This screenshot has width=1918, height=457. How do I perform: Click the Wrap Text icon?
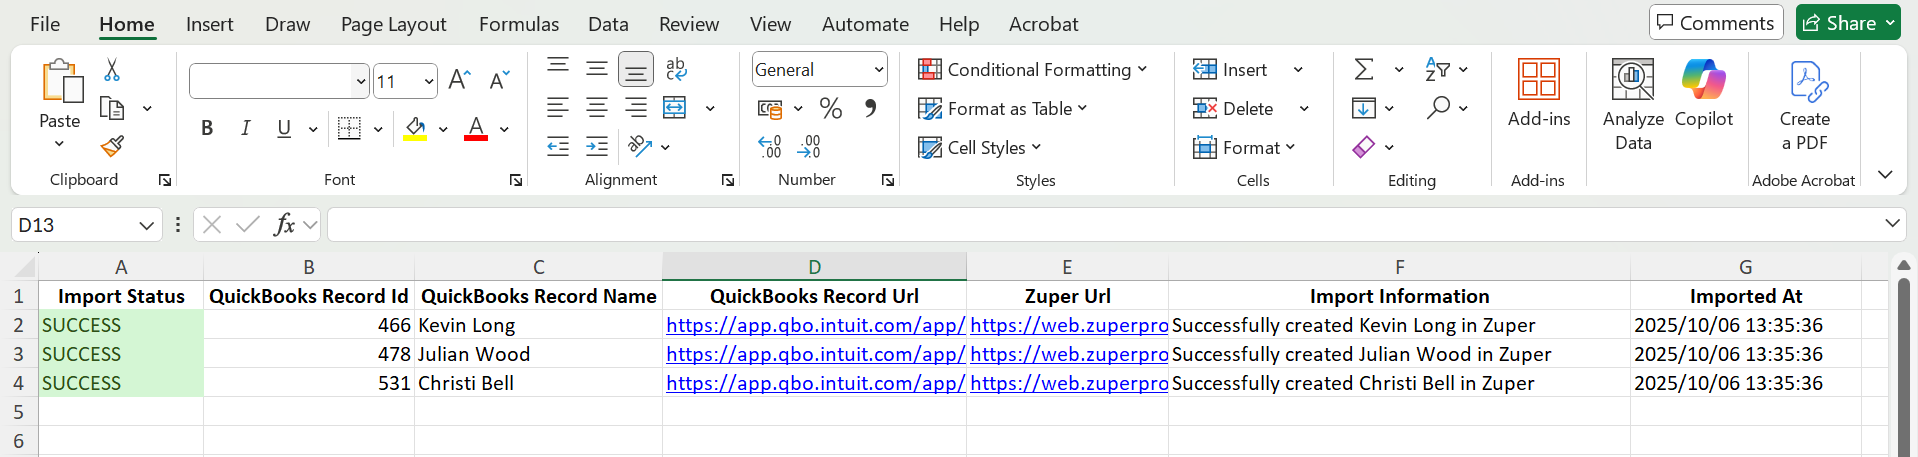click(676, 69)
